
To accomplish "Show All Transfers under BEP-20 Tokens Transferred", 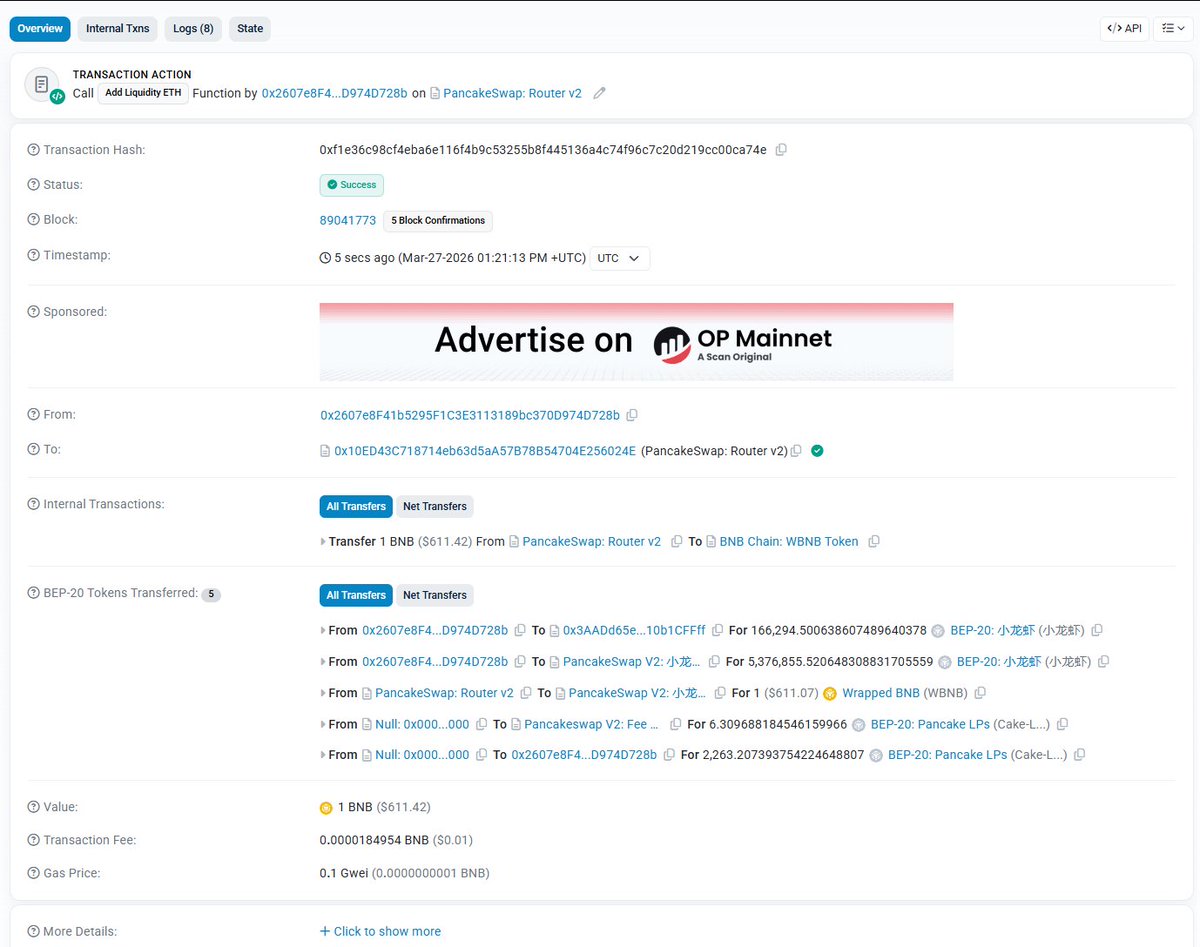I will point(356,596).
